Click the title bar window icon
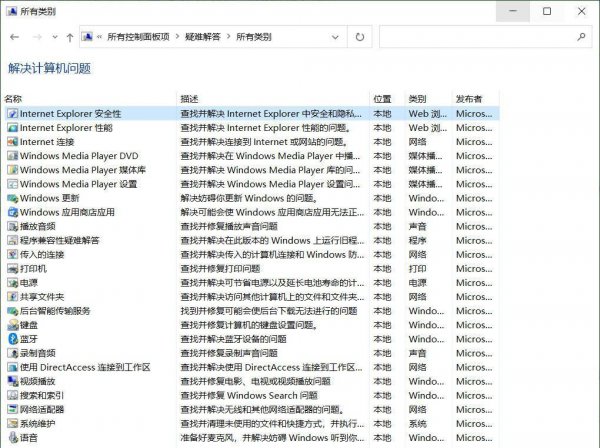Image resolution: width=600 pixels, height=448 pixels. (11, 11)
